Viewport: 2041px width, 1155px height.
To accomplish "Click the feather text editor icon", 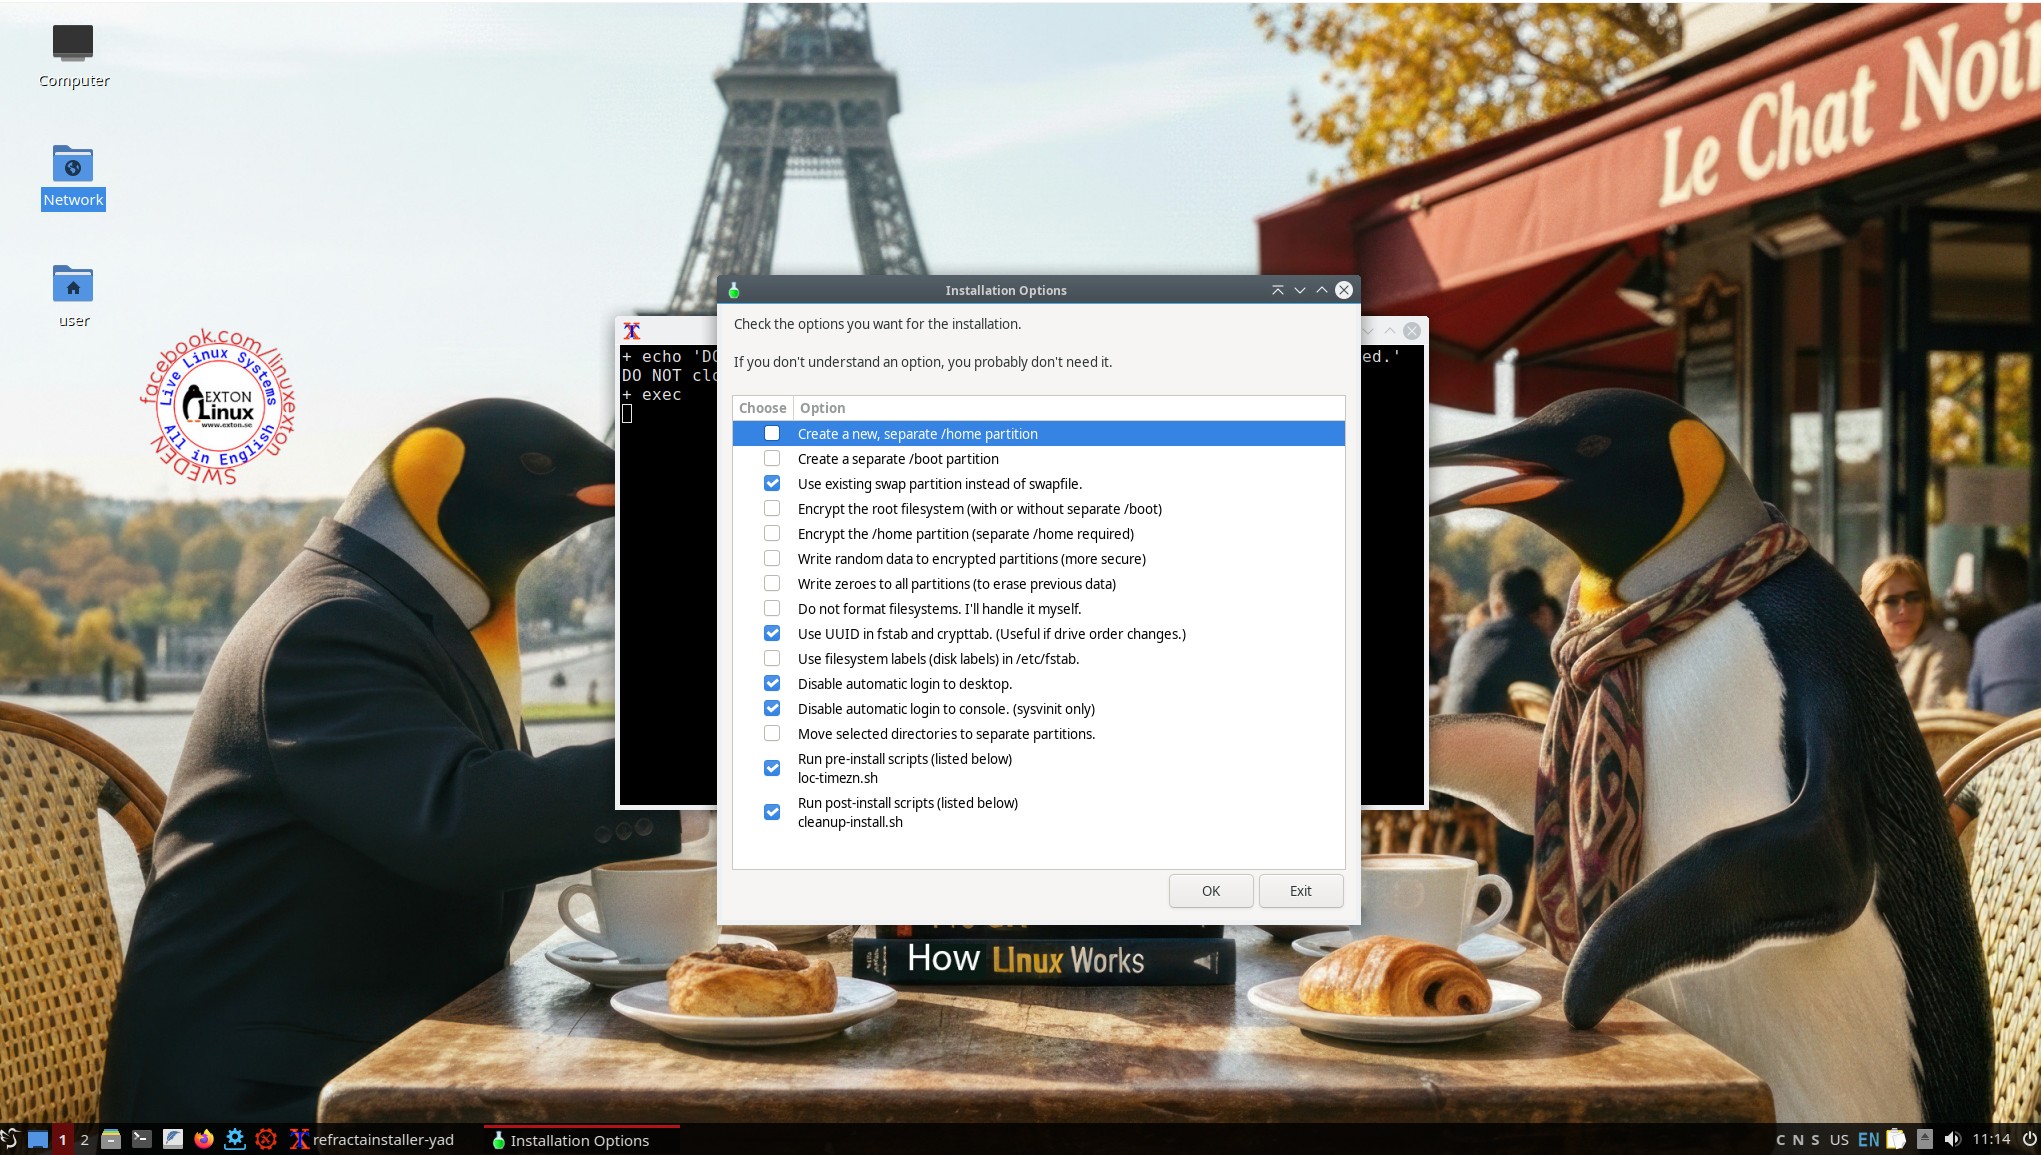I will 173,1139.
